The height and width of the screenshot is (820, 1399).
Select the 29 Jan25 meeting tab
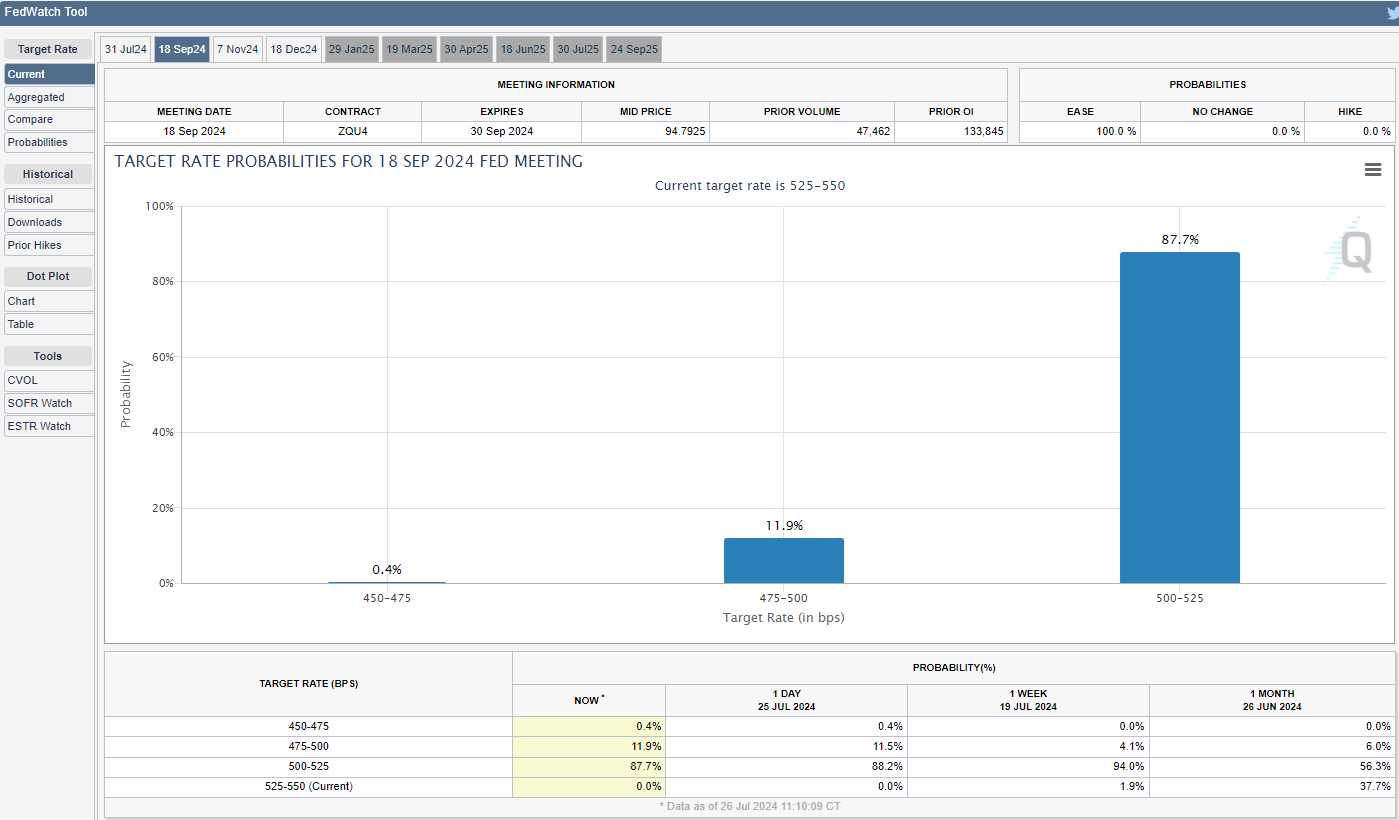[351, 49]
